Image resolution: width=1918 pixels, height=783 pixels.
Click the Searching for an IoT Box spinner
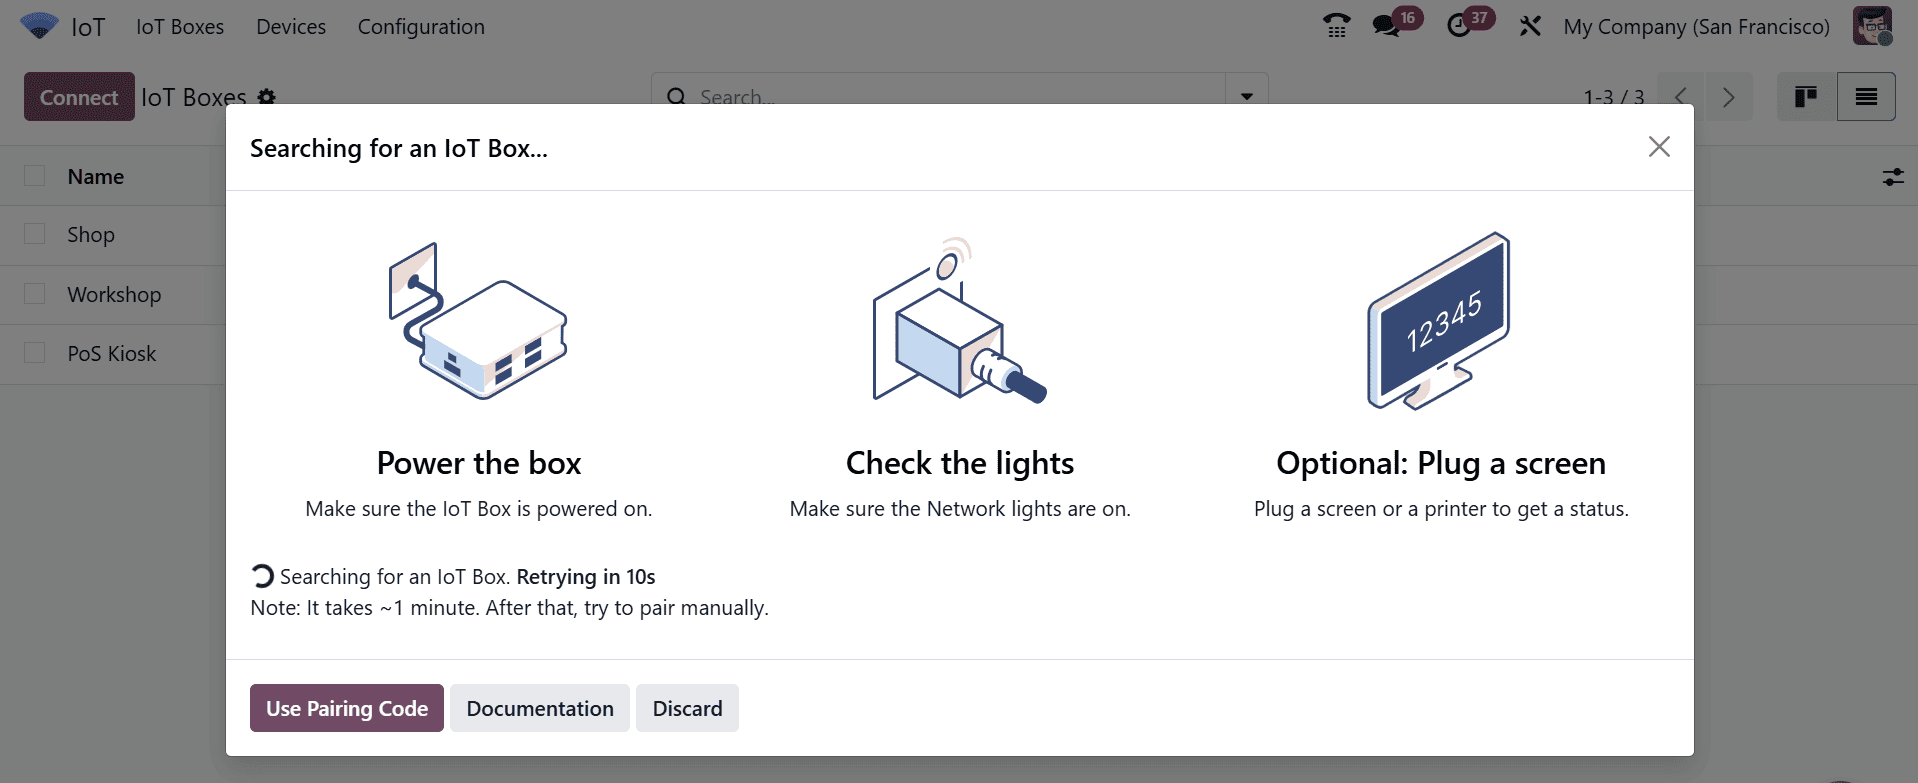coord(261,575)
